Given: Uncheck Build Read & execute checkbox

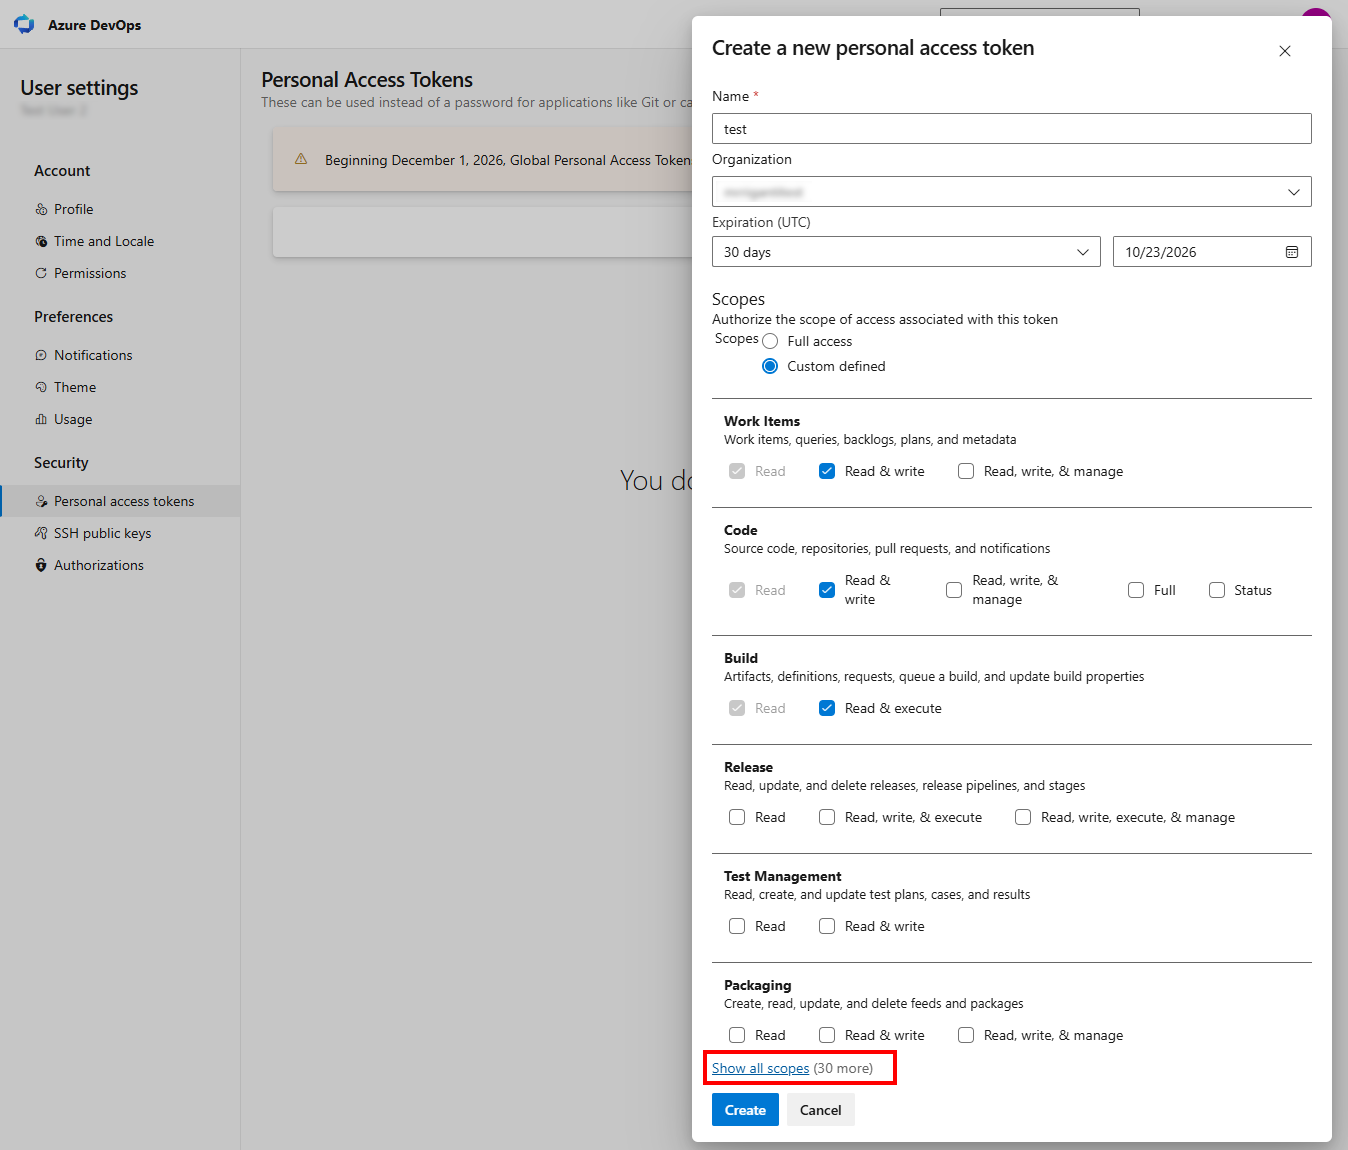Looking at the screenshot, I should (x=827, y=708).
